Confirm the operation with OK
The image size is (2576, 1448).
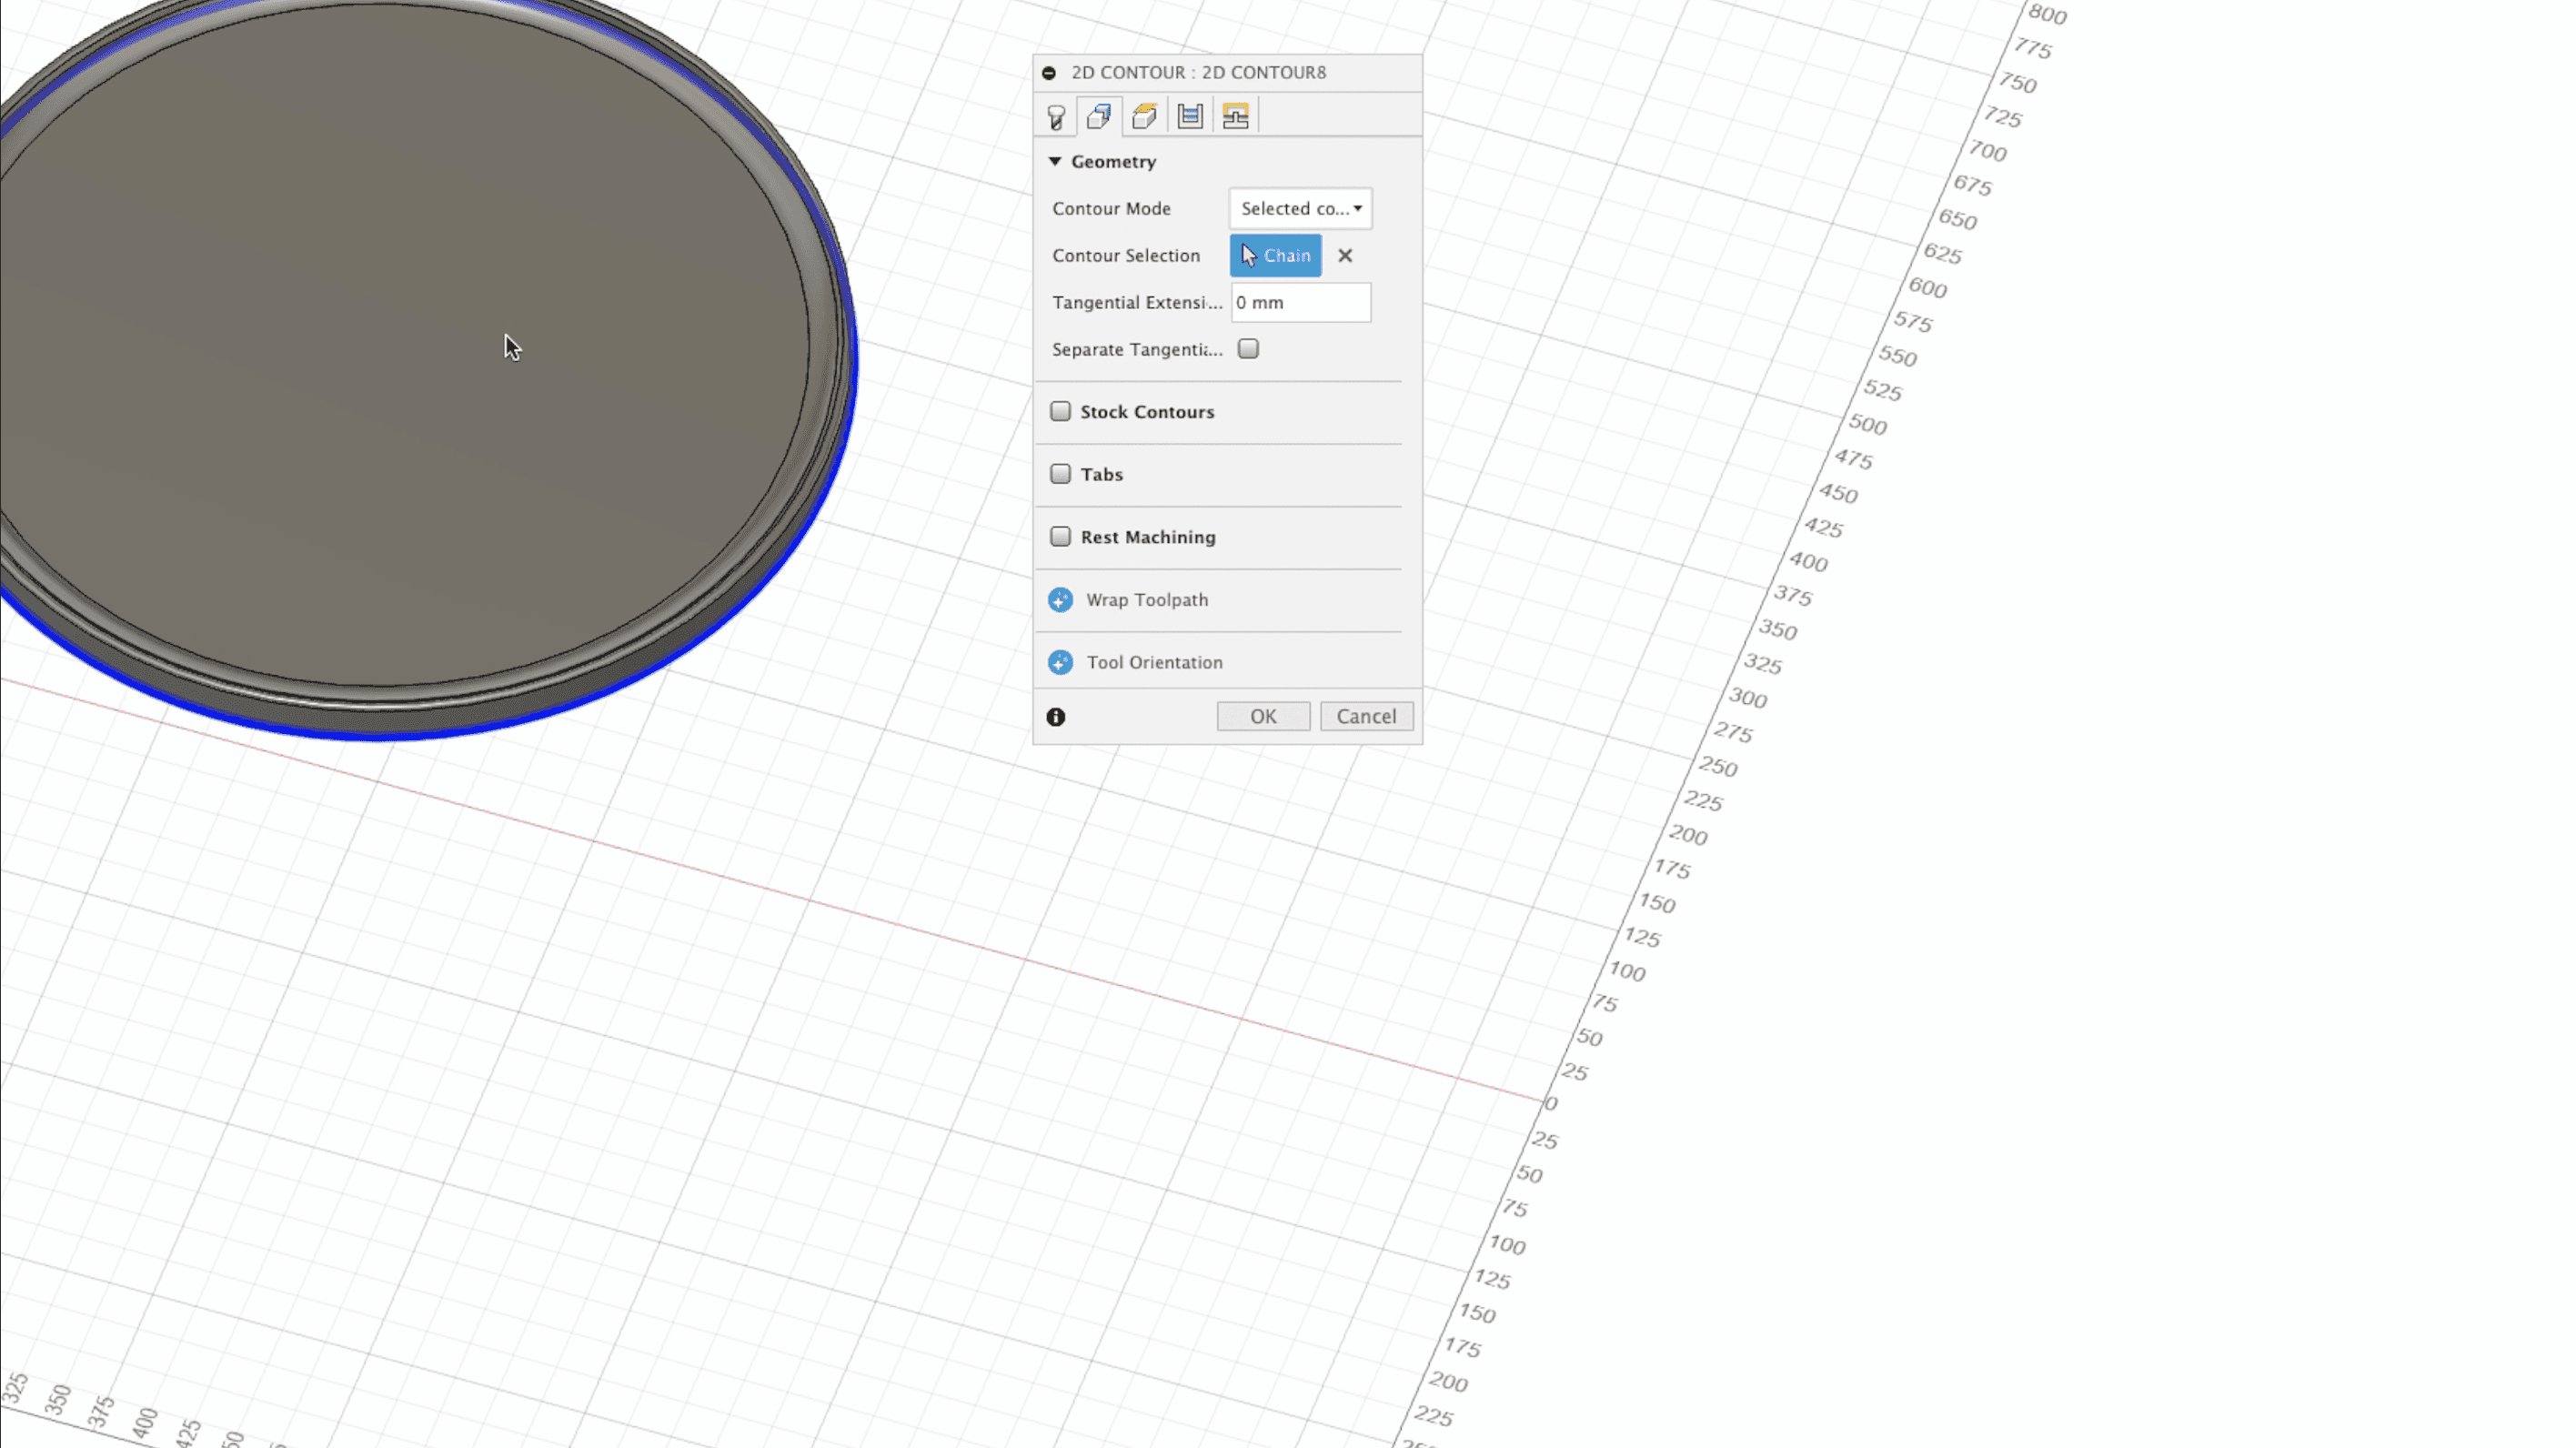[x=1263, y=716]
